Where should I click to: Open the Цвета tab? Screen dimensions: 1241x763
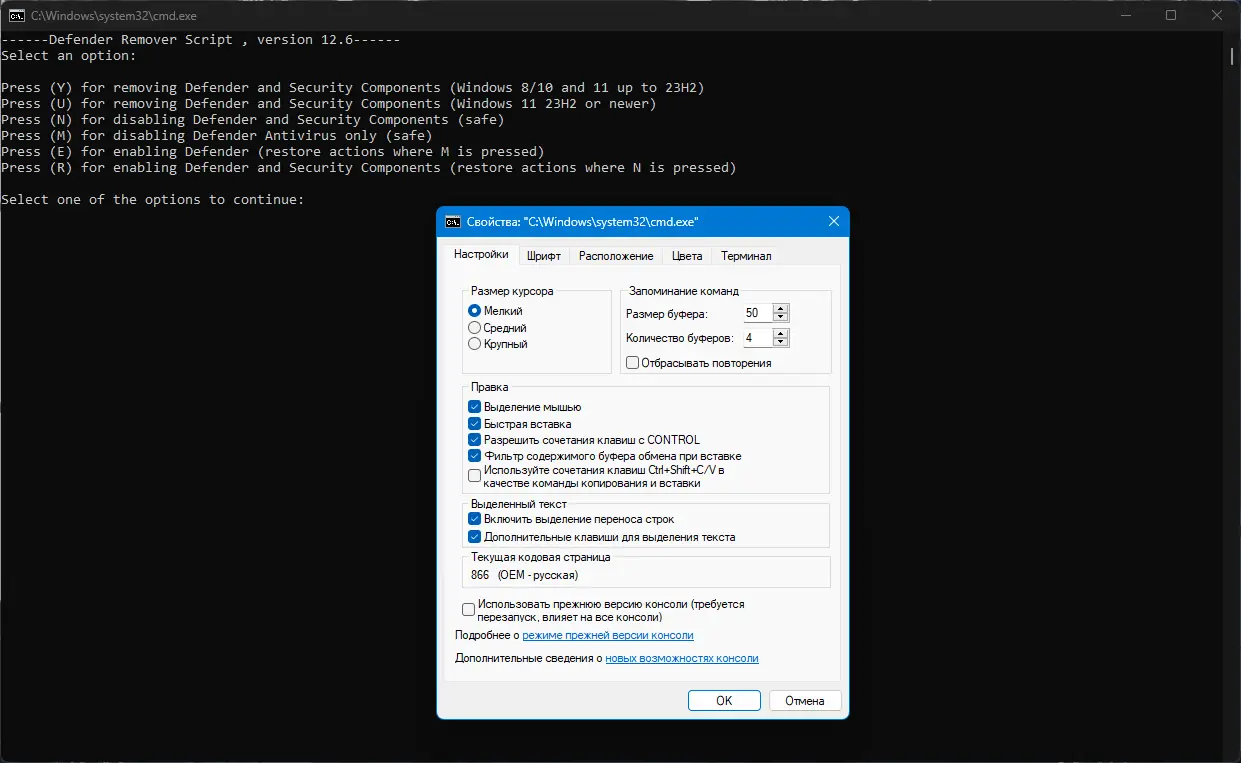click(x=687, y=256)
